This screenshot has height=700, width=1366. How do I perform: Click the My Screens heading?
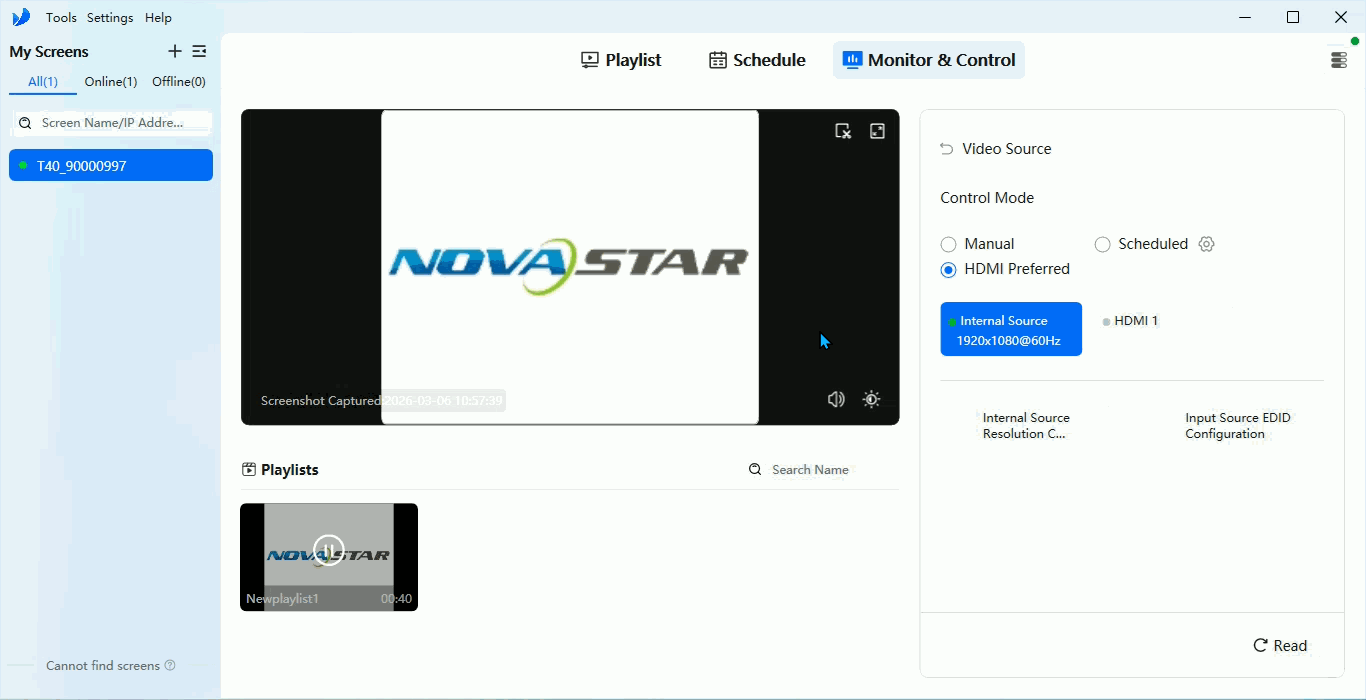tap(49, 52)
